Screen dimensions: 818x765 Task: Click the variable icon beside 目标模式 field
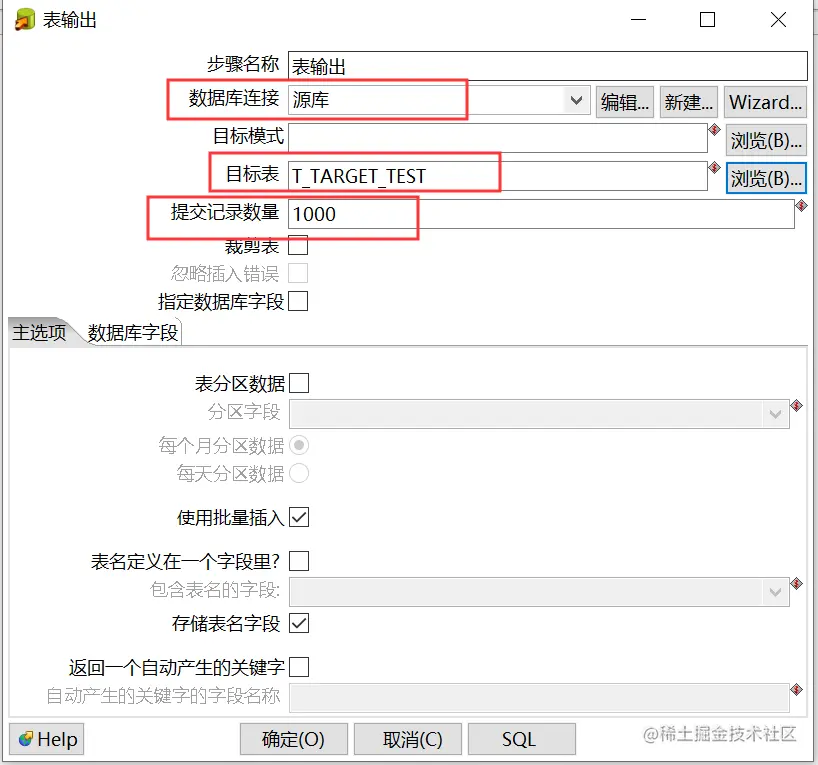(x=714, y=129)
